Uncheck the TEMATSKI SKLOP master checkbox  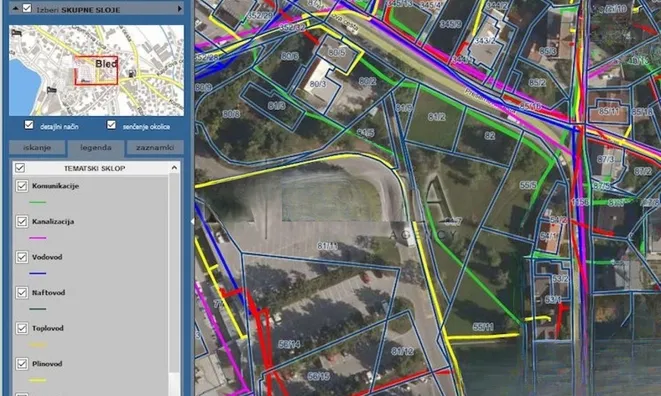20,168
